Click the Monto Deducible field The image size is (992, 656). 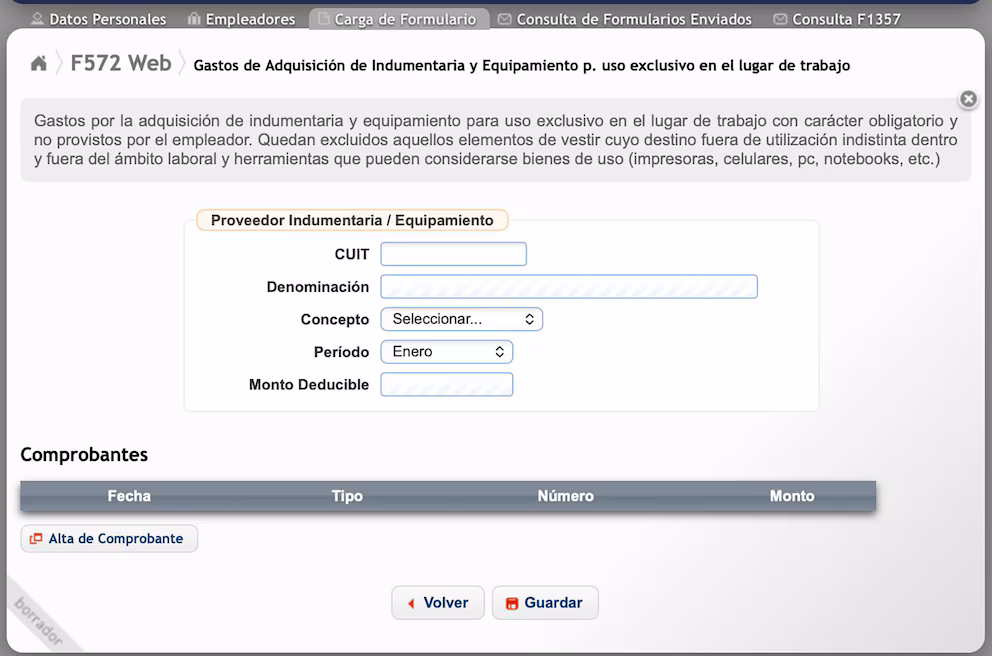[x=447, y=385]
